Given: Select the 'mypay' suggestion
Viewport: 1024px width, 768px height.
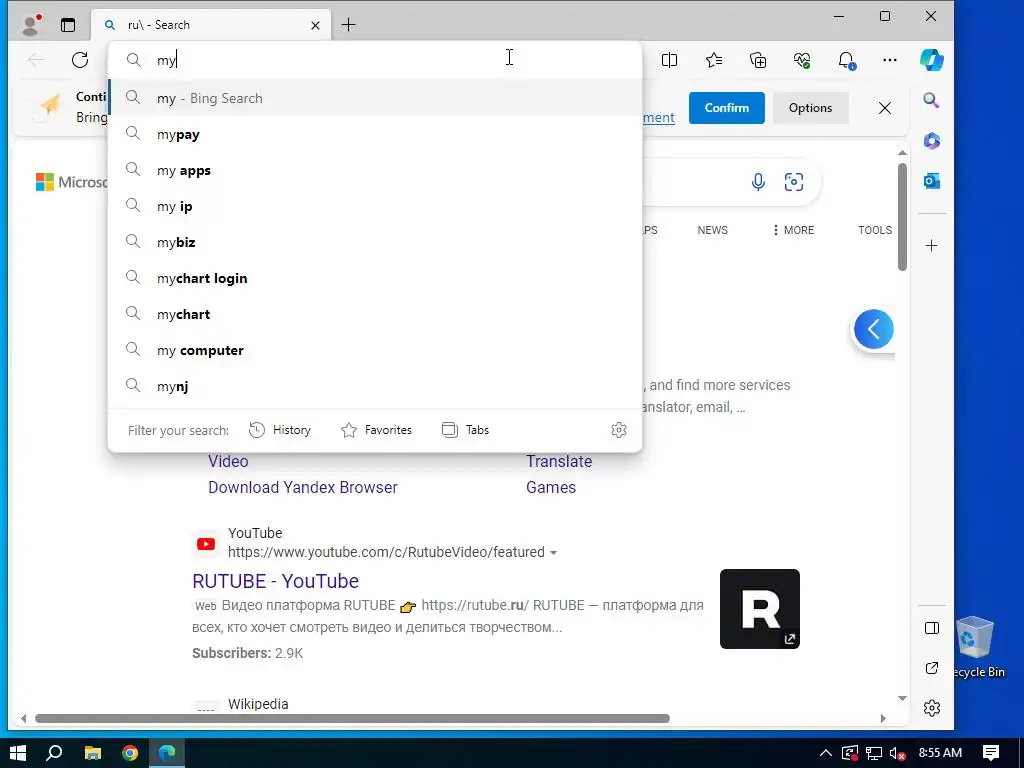Looking at the screenshot, I should point(375,135).
